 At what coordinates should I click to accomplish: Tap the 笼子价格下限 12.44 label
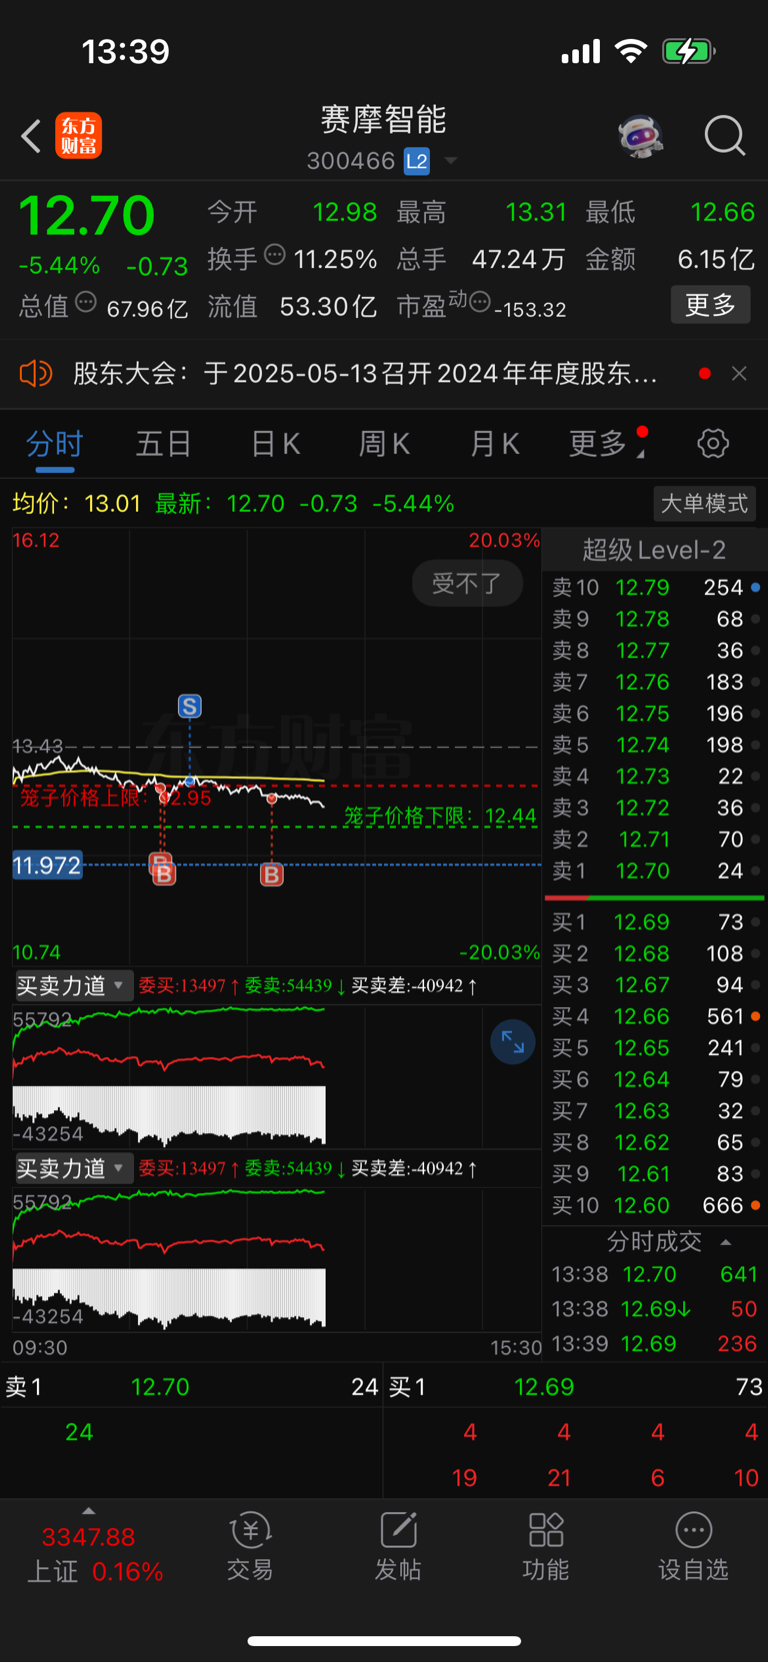pos(441,816)
